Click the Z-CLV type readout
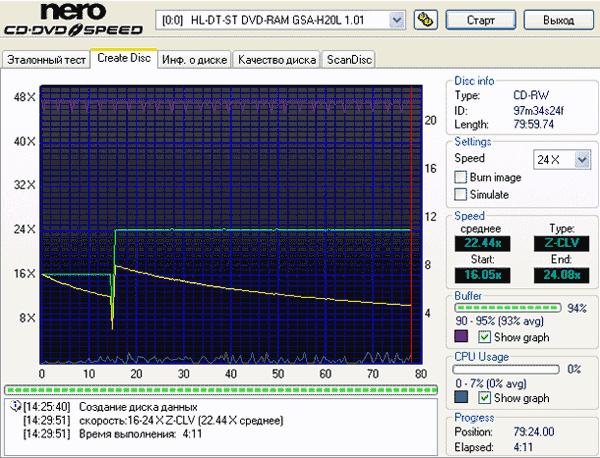 (x=561, y=244)
